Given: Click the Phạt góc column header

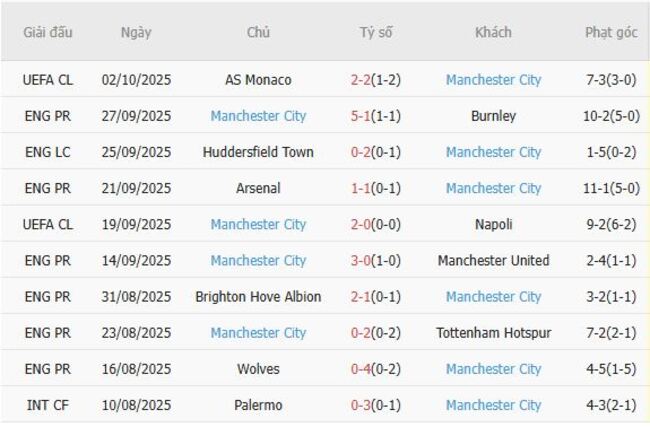Looking at the screenshot, I should [x=610, y=32].
